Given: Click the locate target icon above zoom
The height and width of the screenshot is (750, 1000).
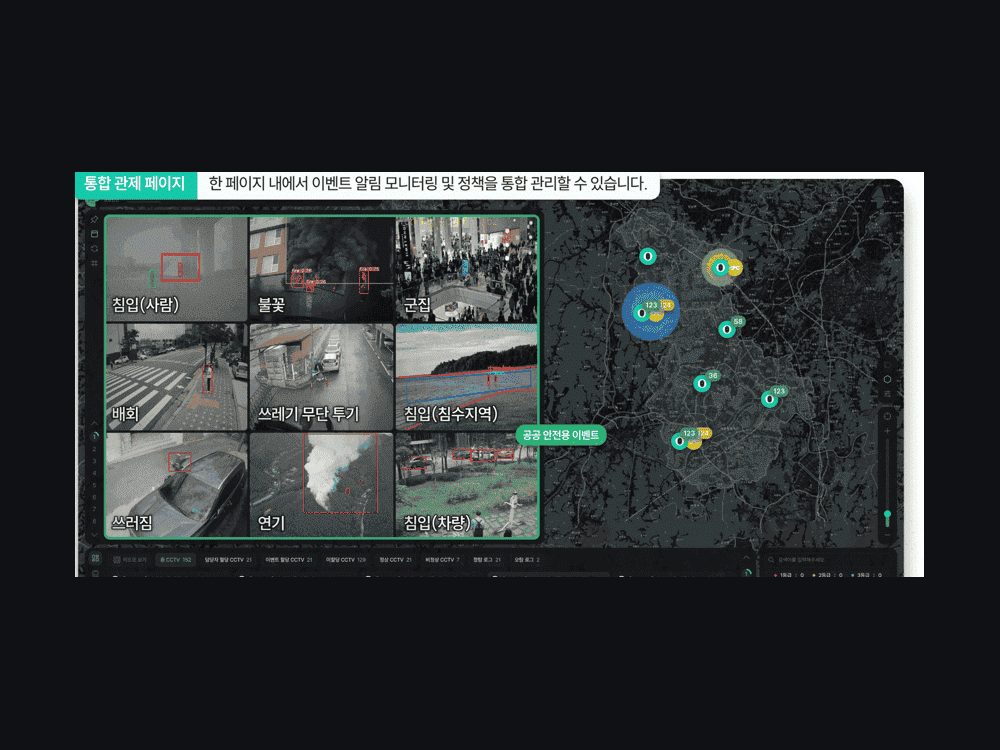Looking at the screenshot, I should click(x=887, y=416).
